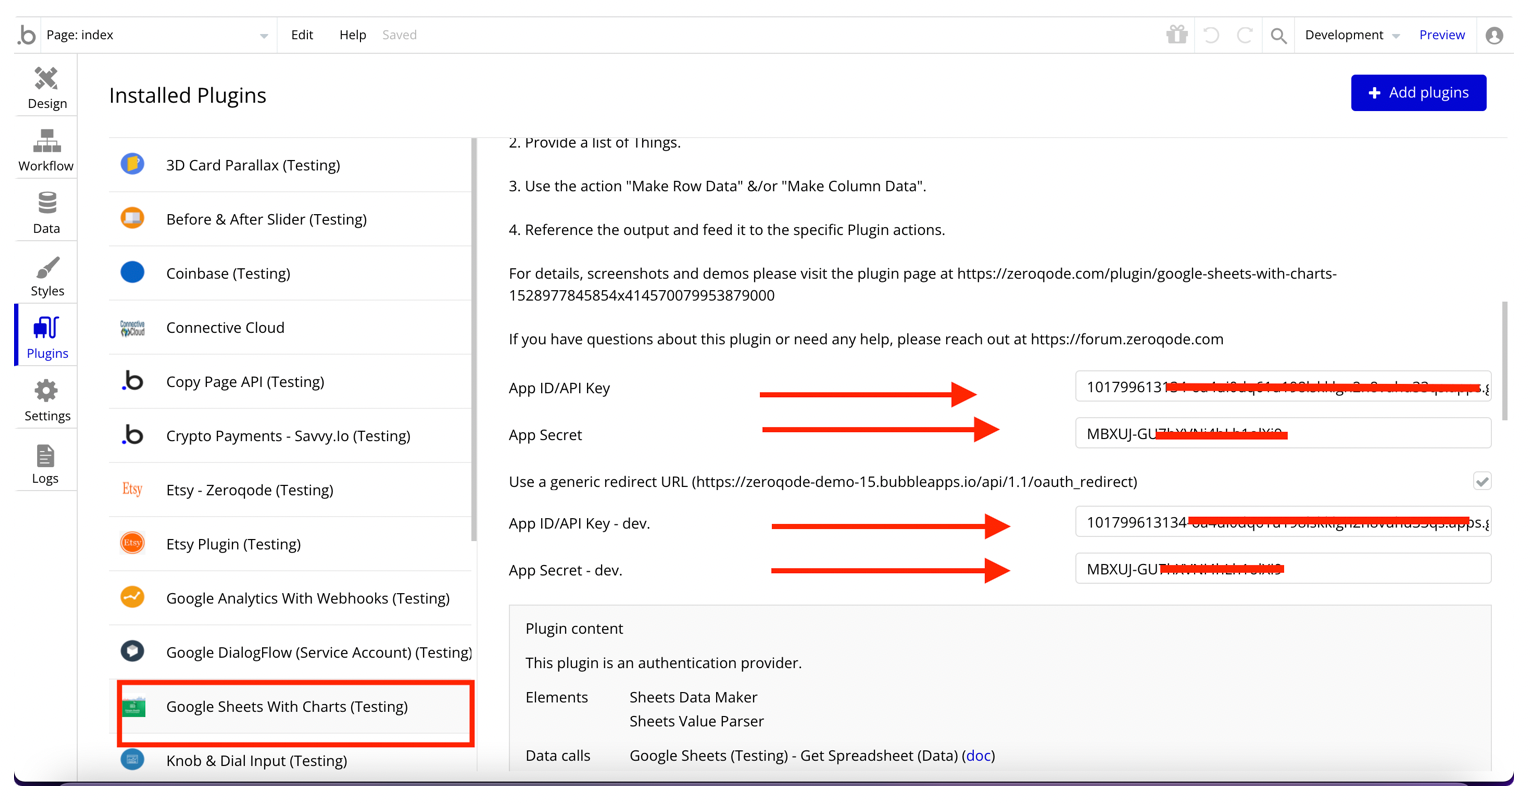Click the App ID/API Key - dev. field

point(1283,522)
